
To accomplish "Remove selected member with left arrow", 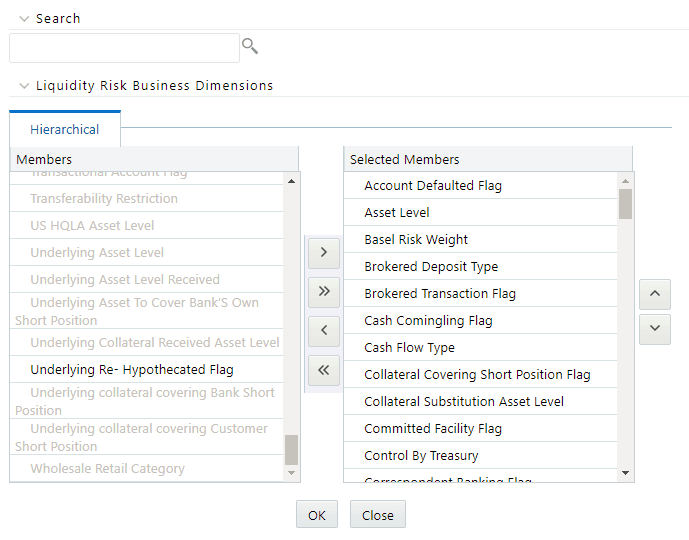I will (324, 330).
